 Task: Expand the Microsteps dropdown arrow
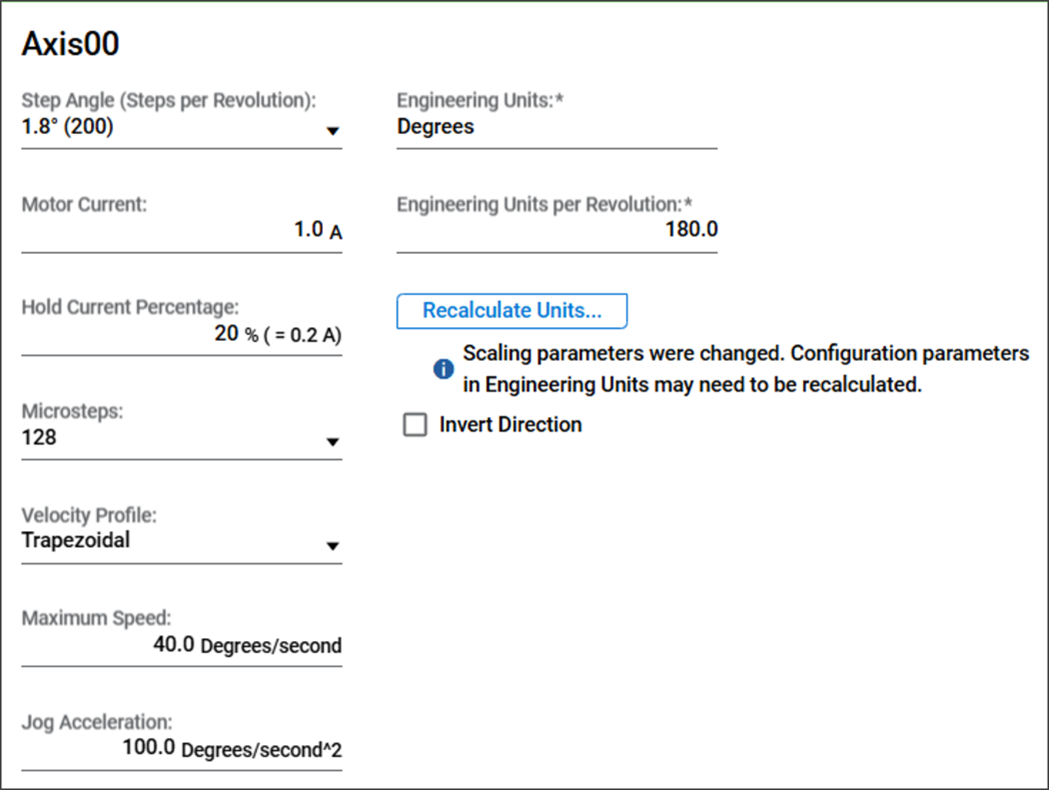click(x=332, y=442)
